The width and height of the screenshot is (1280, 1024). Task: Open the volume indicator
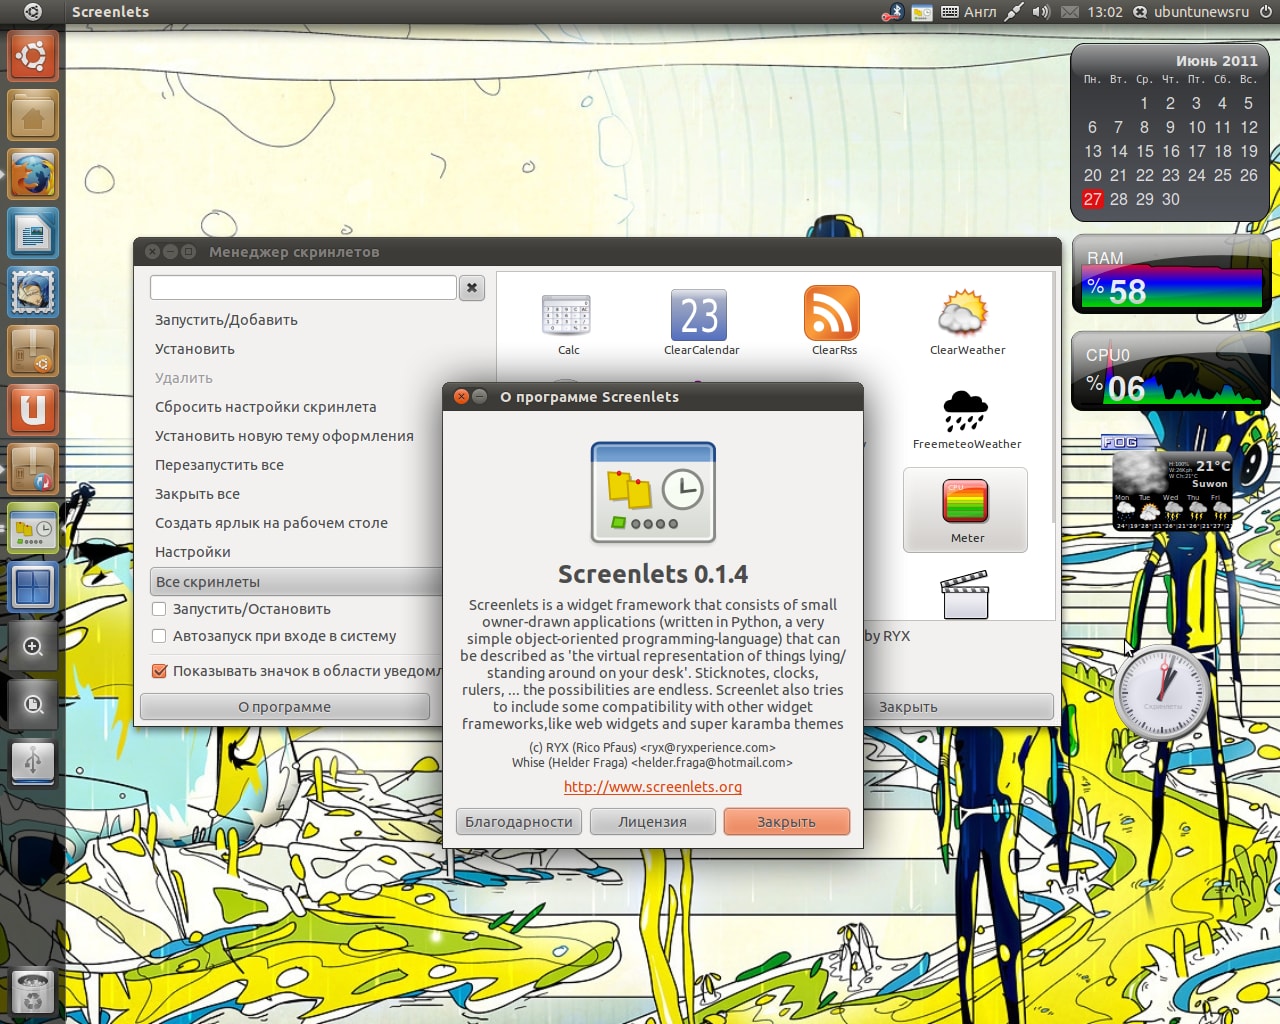tap(1041, 12)
